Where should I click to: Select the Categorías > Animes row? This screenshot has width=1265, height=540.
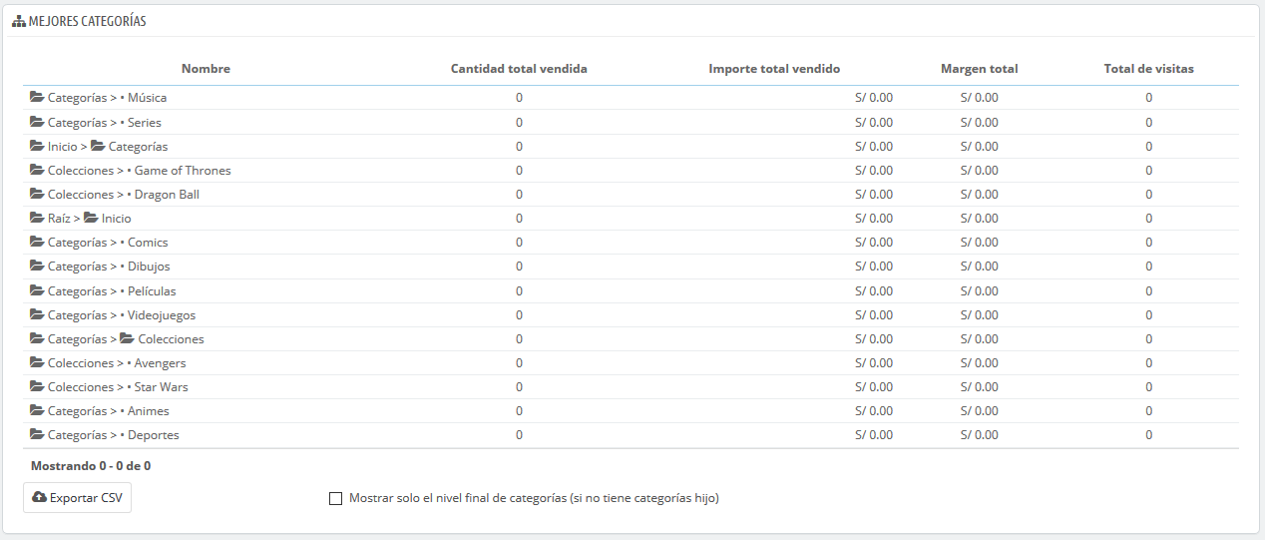(631, 411)
